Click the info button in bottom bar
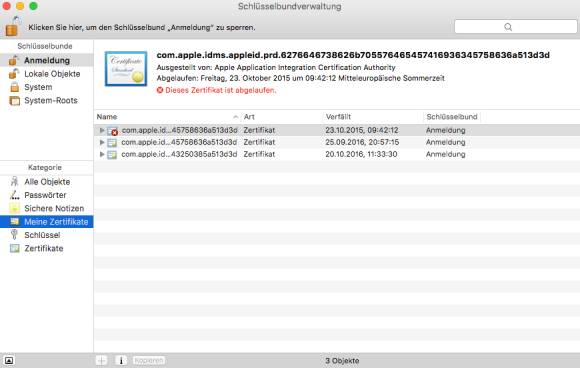 click(121, 360)
